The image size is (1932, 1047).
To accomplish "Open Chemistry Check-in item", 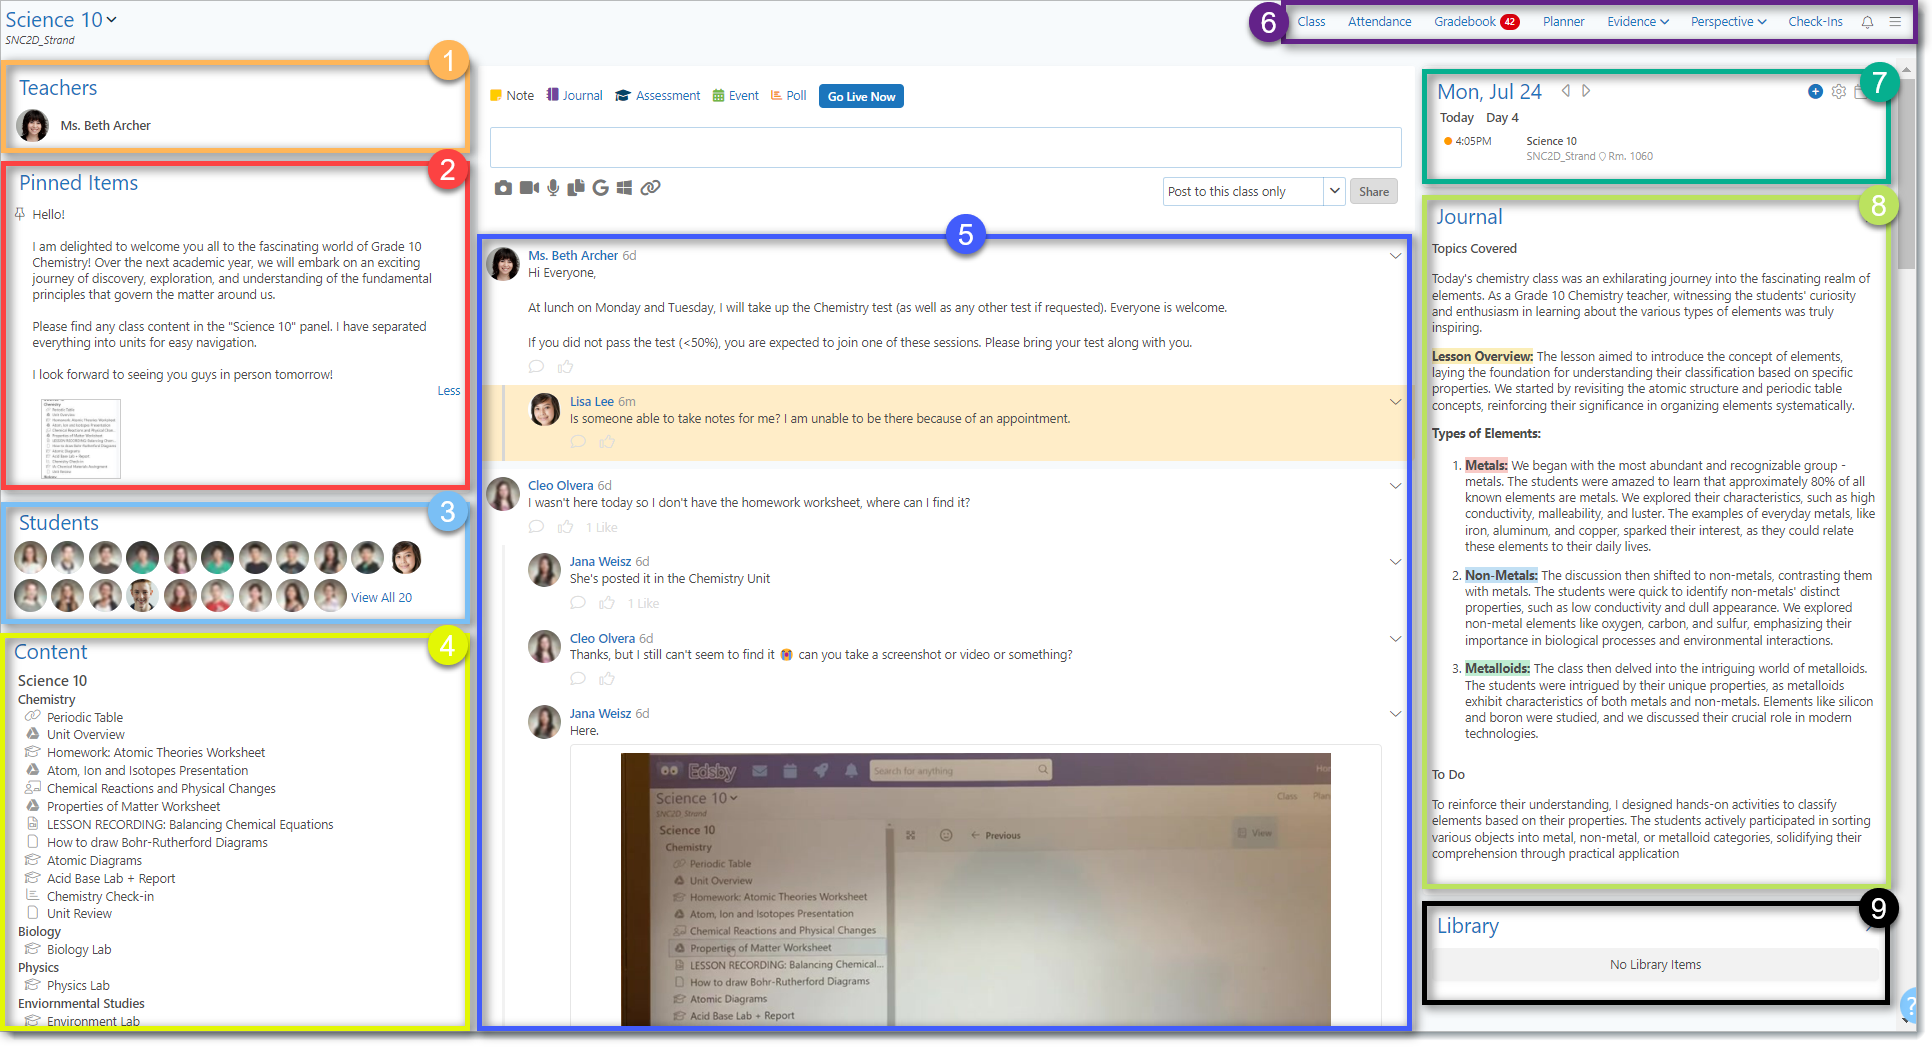I will click(100, 897).
